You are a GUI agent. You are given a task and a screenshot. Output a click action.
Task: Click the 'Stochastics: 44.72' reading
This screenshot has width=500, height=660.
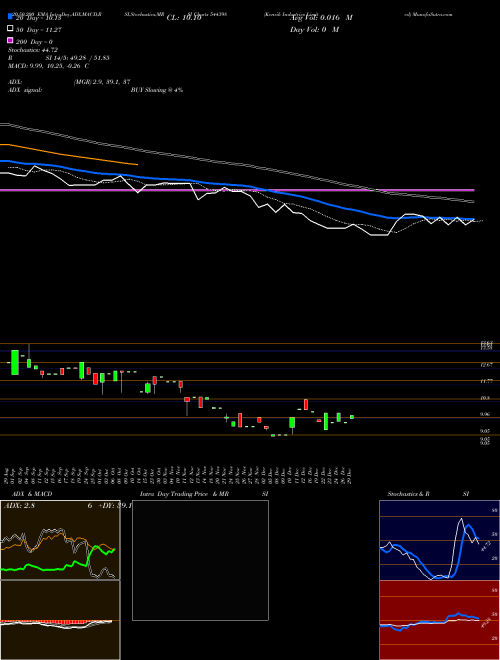point(33,50)
